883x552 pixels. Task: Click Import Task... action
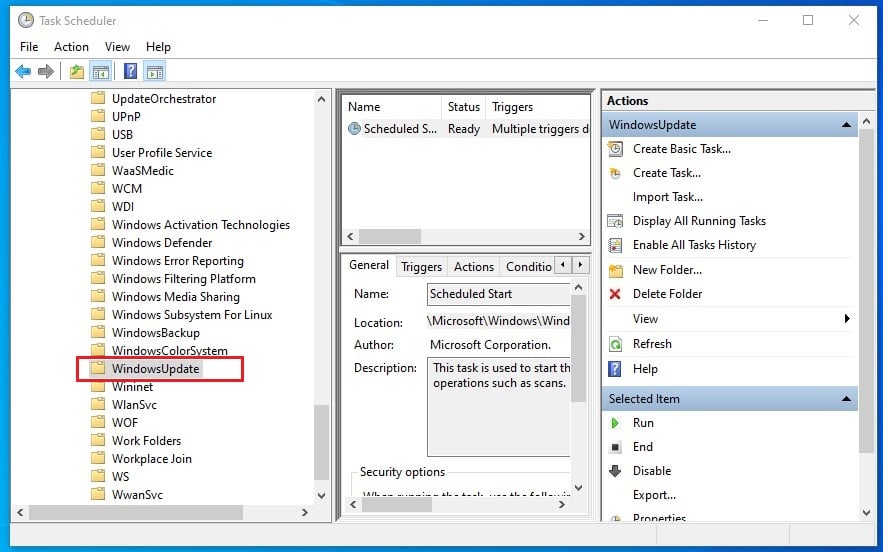667,197
